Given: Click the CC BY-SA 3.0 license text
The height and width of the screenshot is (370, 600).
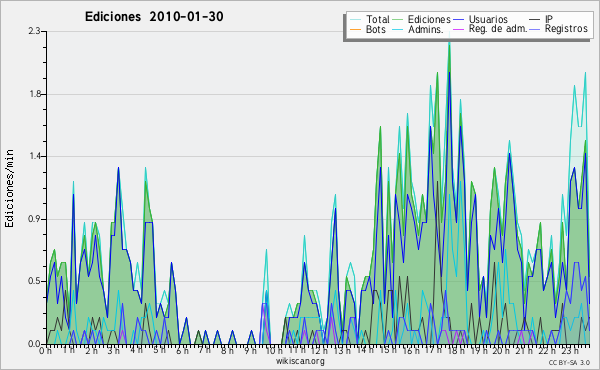Looking at the screenshot, I should (569, 362).
